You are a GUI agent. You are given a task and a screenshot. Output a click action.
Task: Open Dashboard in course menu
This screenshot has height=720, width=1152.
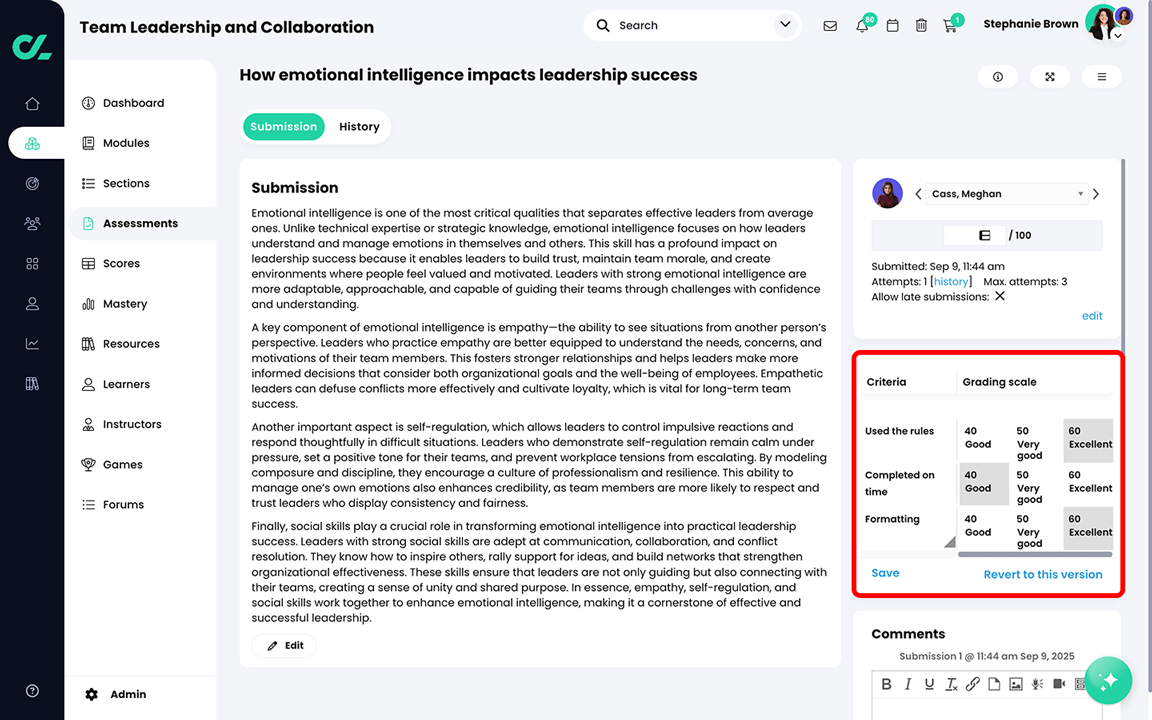[x=133, y=103]
